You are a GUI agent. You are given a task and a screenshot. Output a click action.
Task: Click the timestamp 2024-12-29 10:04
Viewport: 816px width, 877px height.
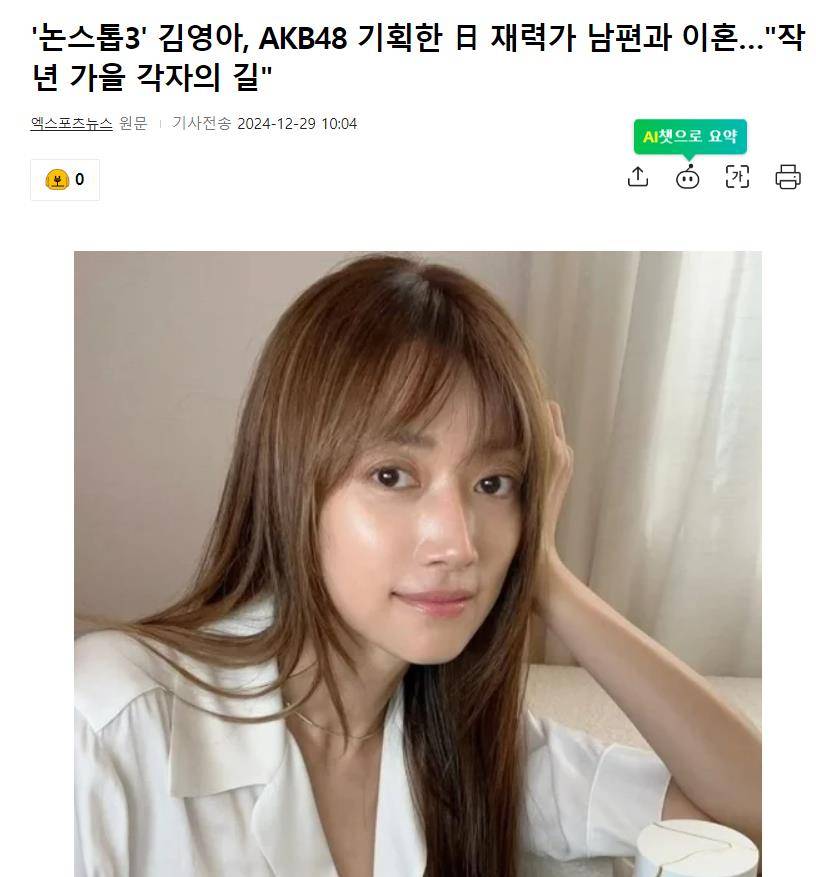click(297, 124)
